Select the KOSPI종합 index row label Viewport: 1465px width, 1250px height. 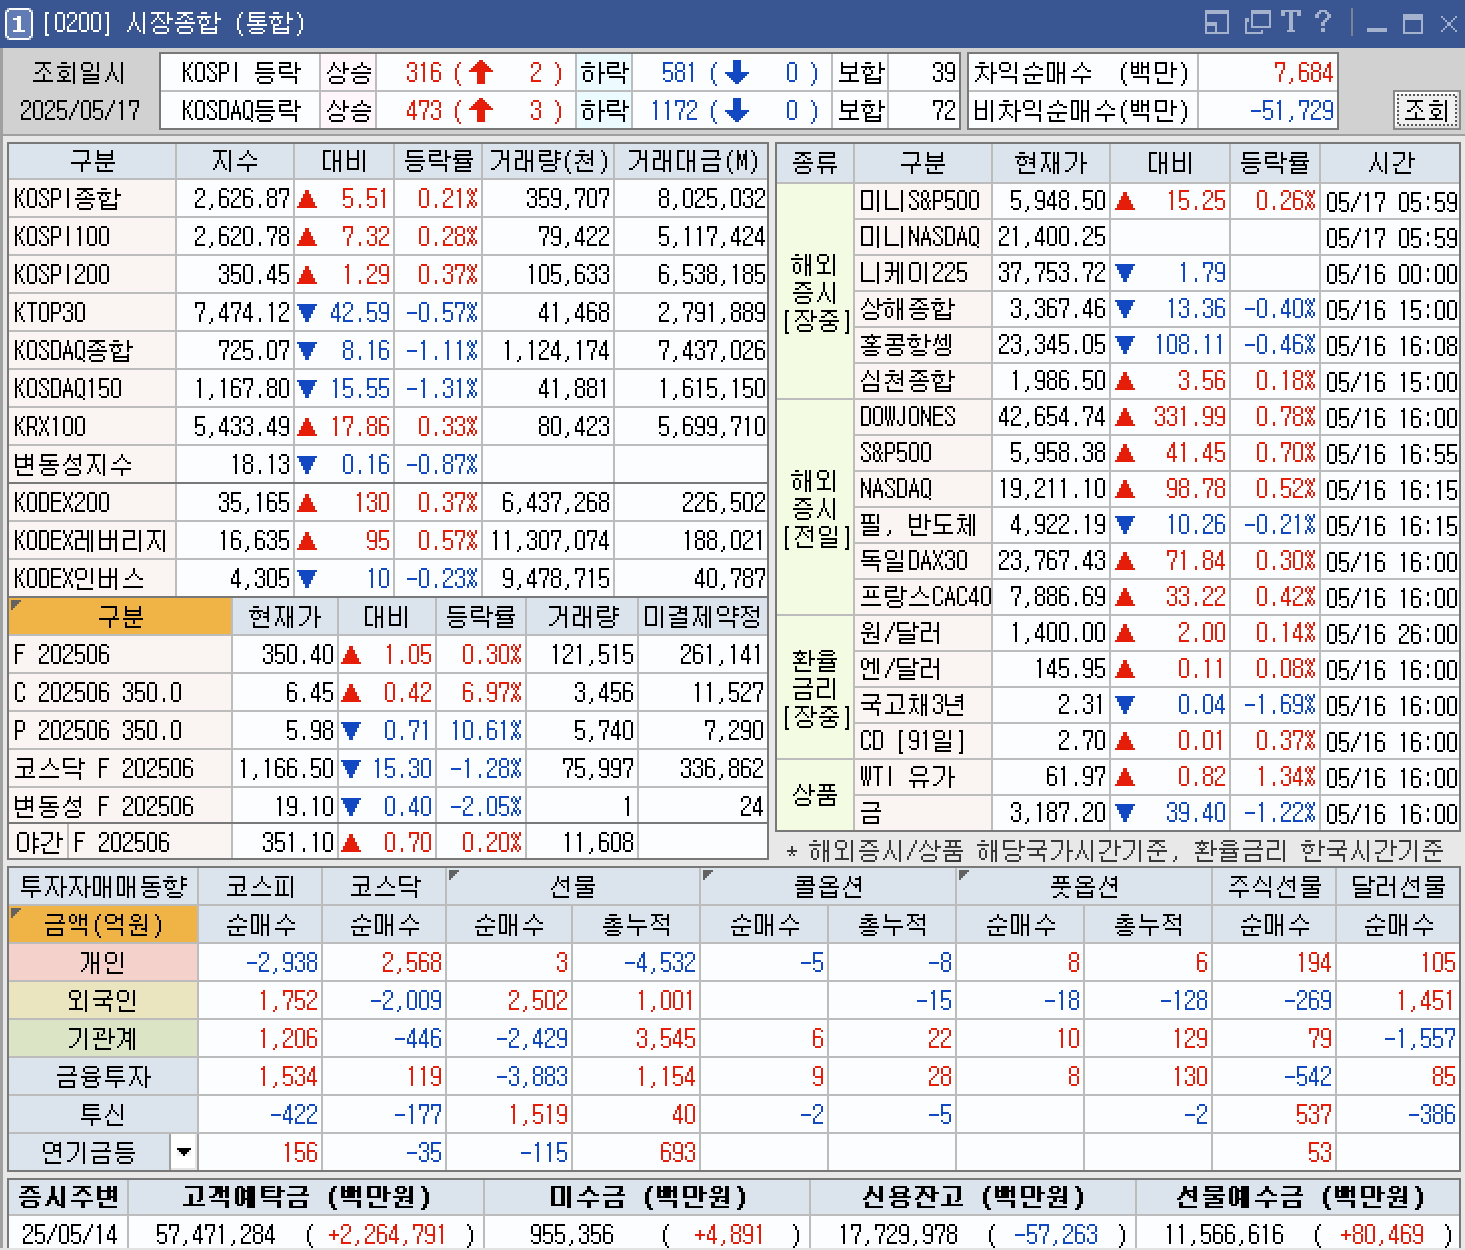tap(92, 199)
